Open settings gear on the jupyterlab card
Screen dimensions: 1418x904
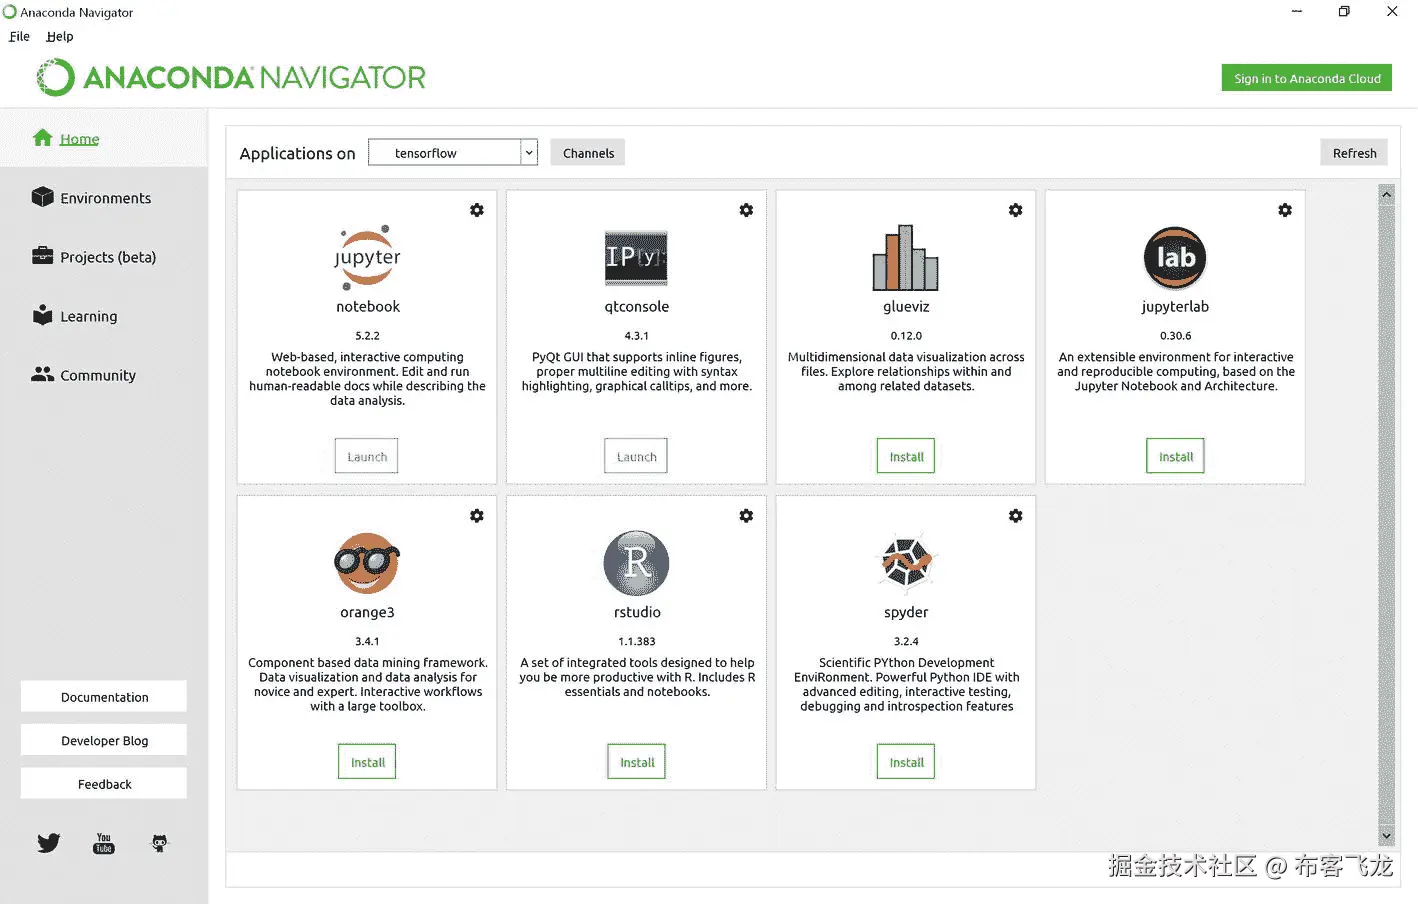[1285, 210]
